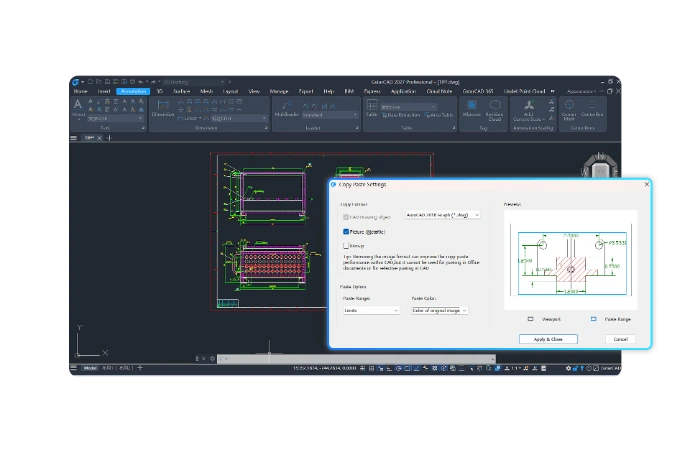Open the Express ribbon tab

coord(372,91)
